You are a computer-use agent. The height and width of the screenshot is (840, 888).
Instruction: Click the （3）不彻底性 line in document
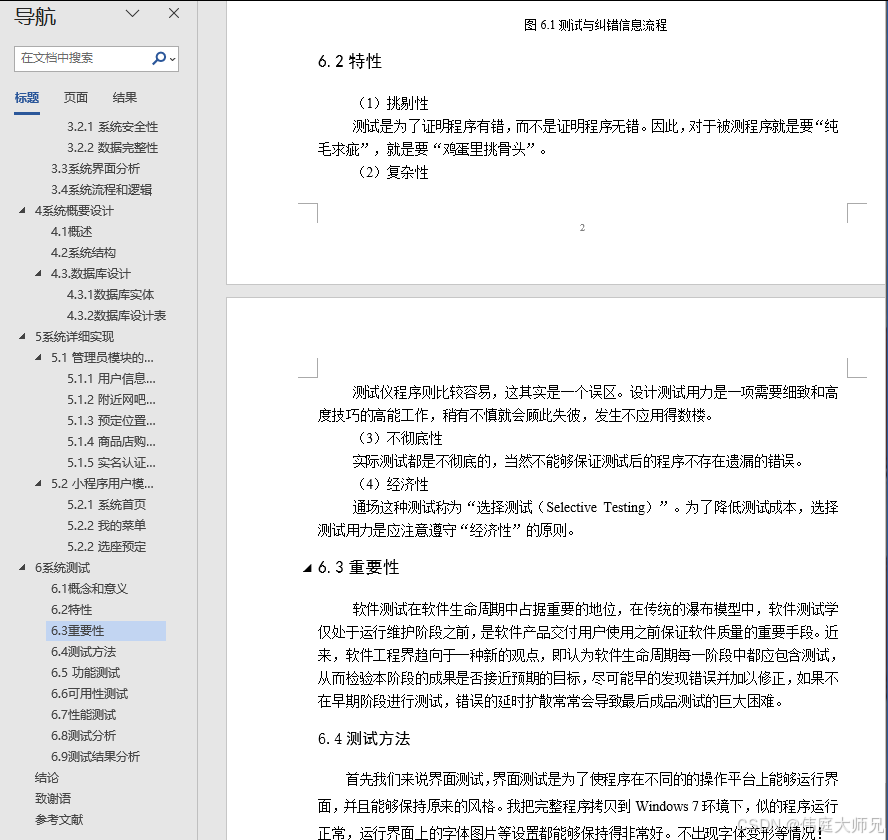pos(399,438)
